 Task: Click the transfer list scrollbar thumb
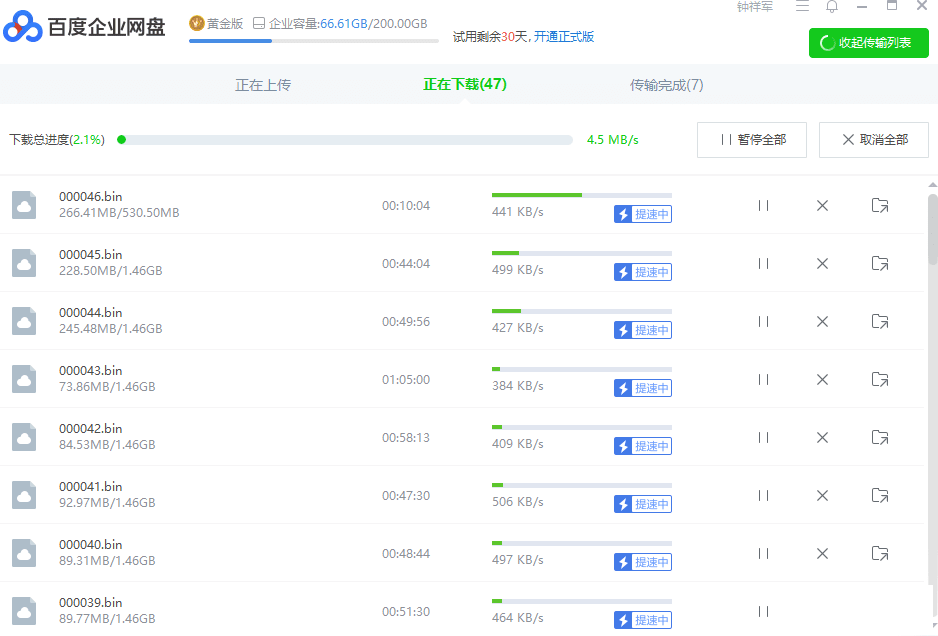tap(933, 229)
